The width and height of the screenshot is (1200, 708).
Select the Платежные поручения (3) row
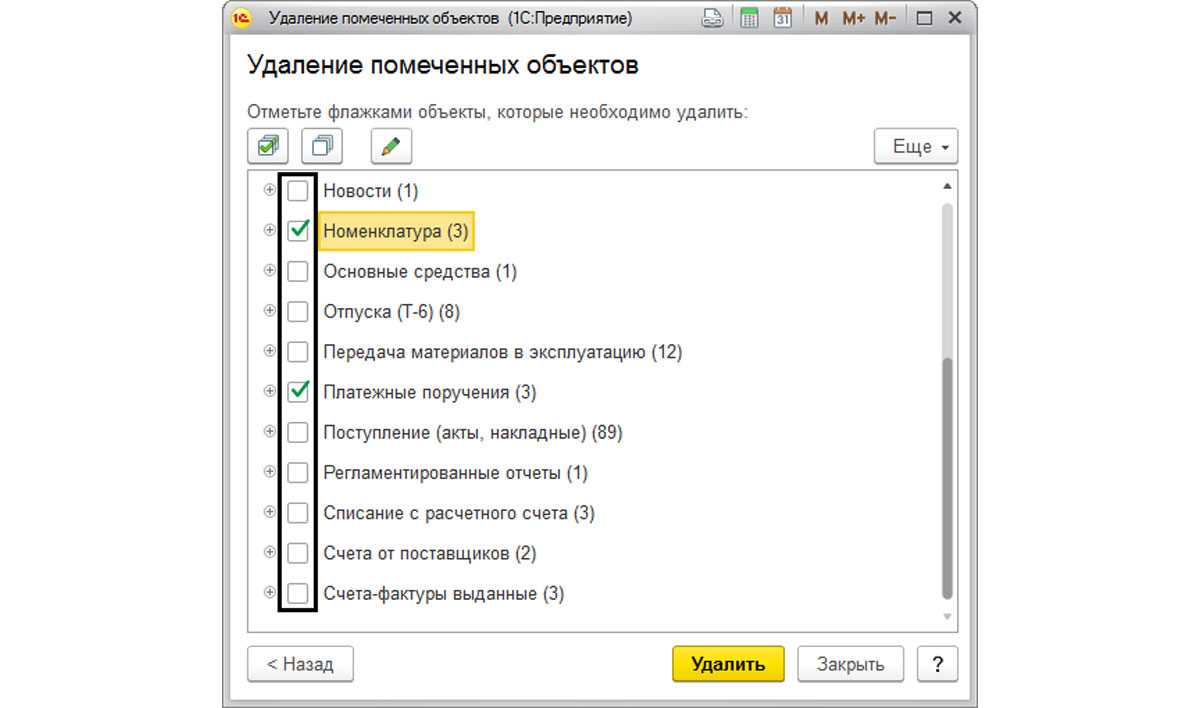click(x=430, y=393)
